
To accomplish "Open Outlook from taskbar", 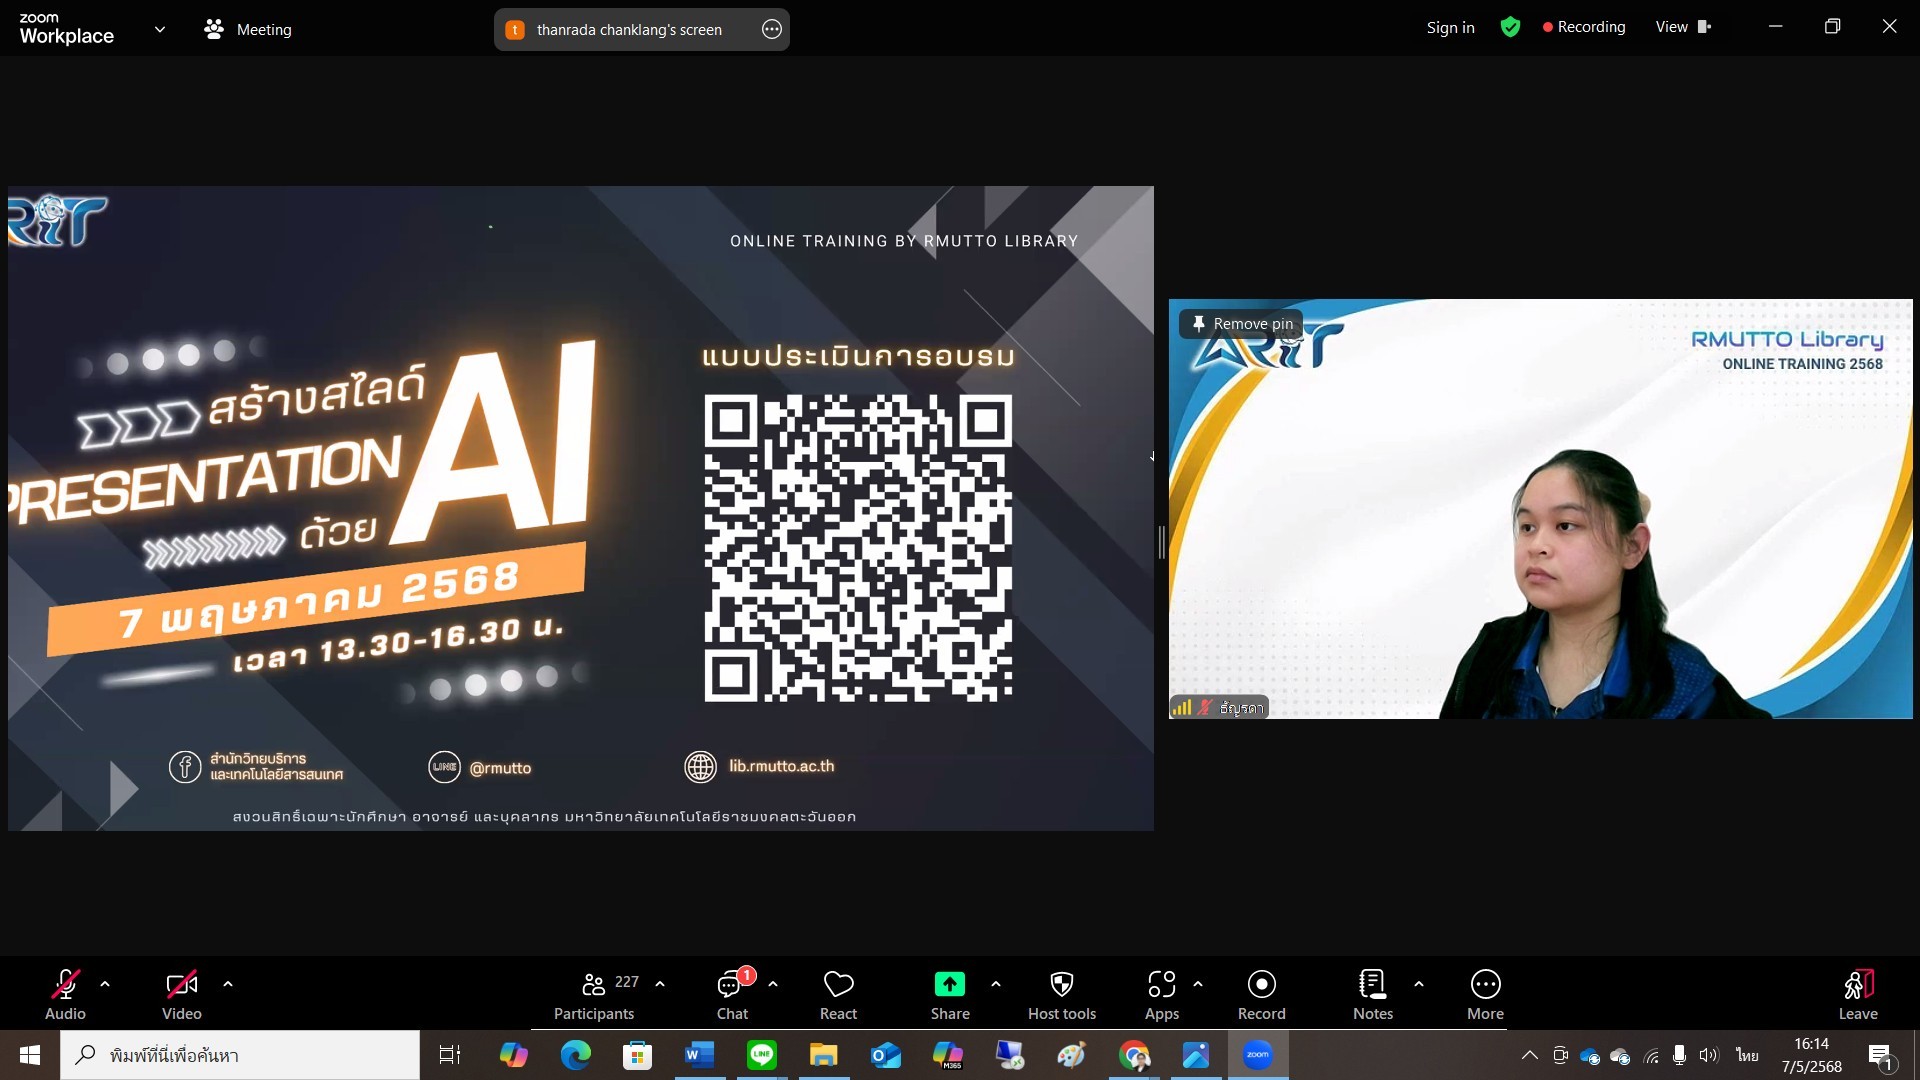I will pyautogui.click(x=886, y=1055).
